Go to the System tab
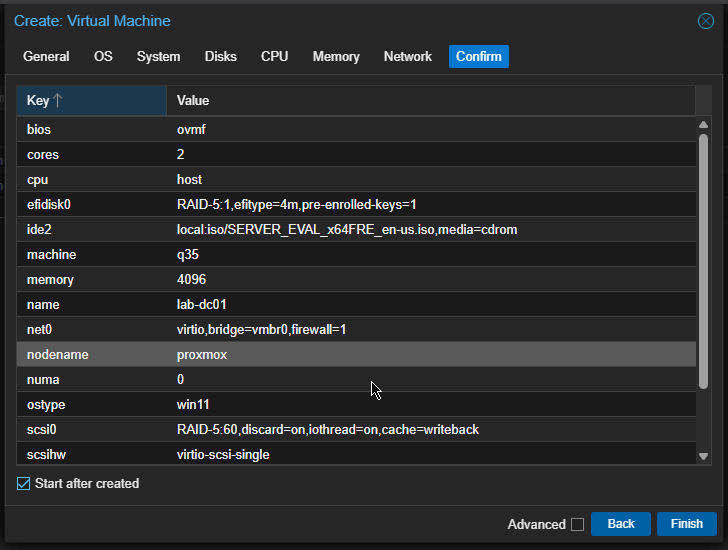The height and width of the screenshot is (550, 728). (x=158, y=57)
